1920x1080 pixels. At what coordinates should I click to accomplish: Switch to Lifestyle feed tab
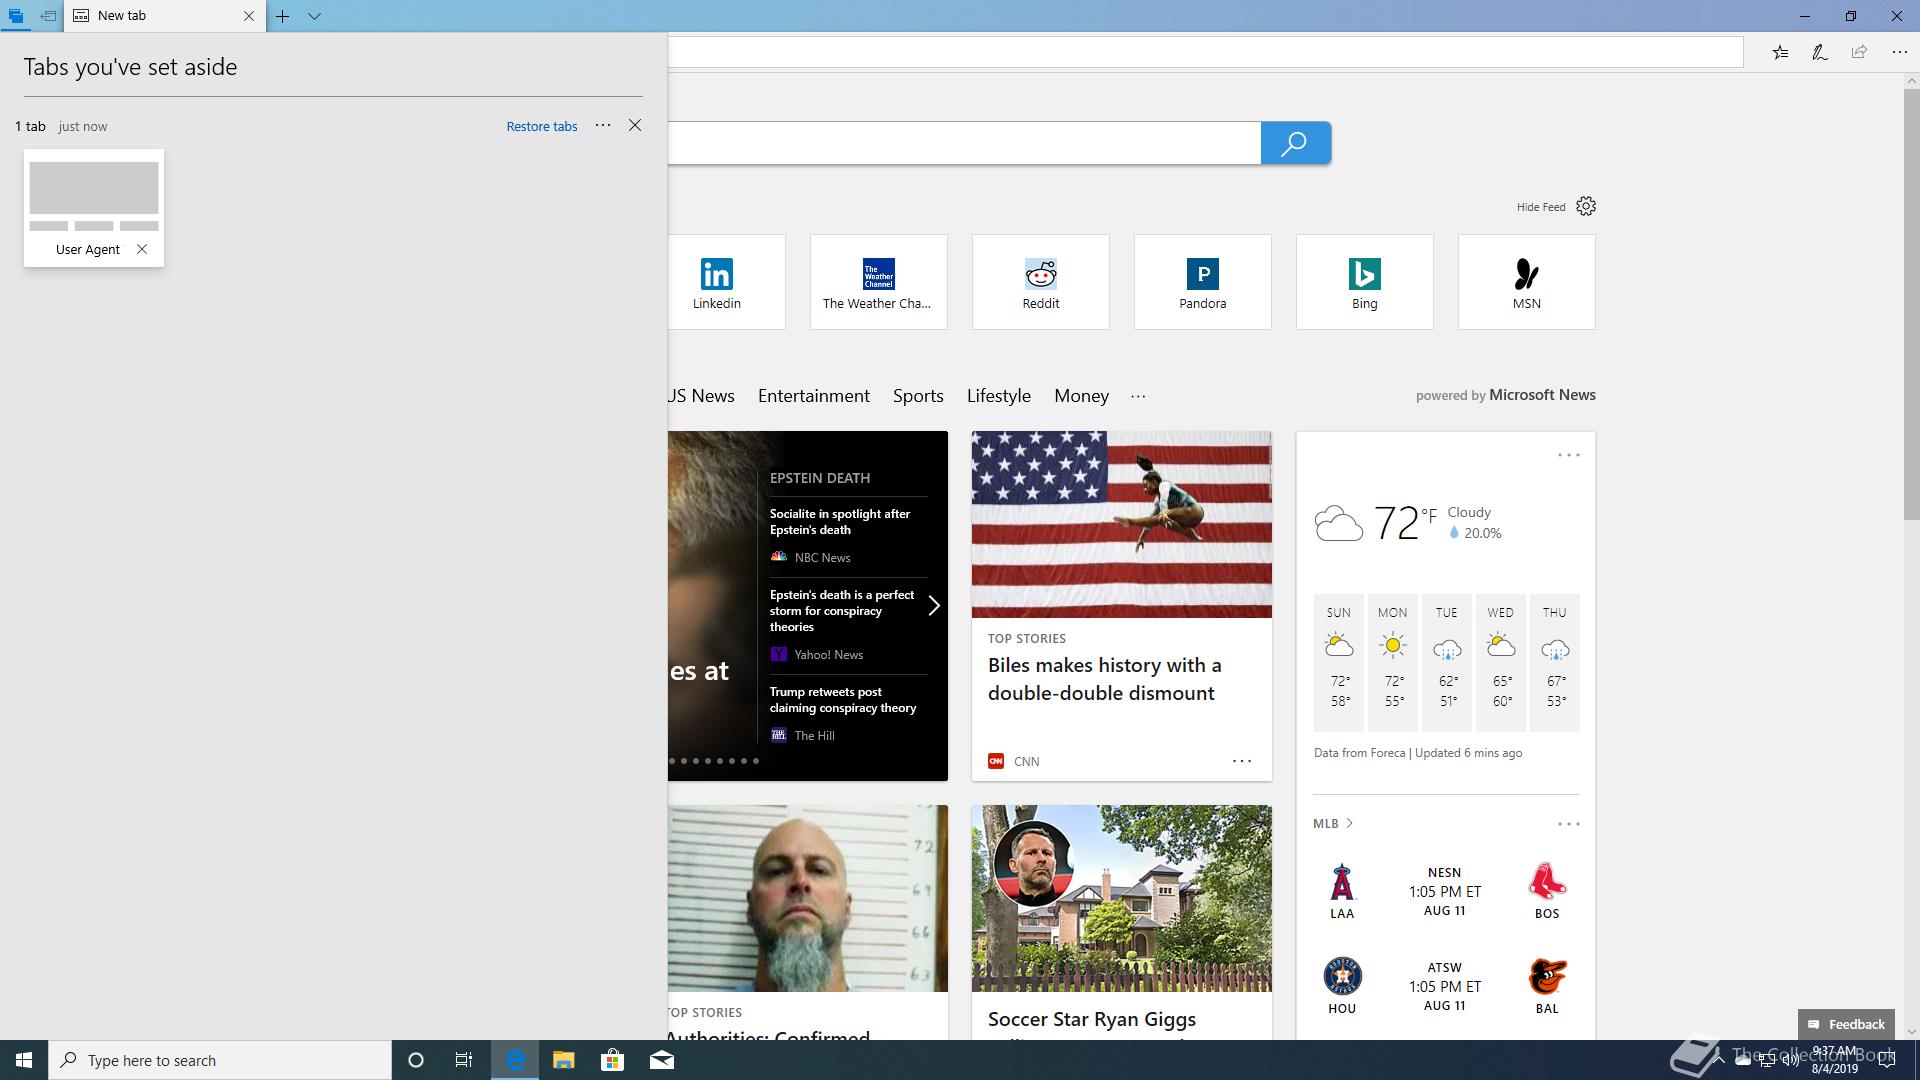click(x=999, y=396)
